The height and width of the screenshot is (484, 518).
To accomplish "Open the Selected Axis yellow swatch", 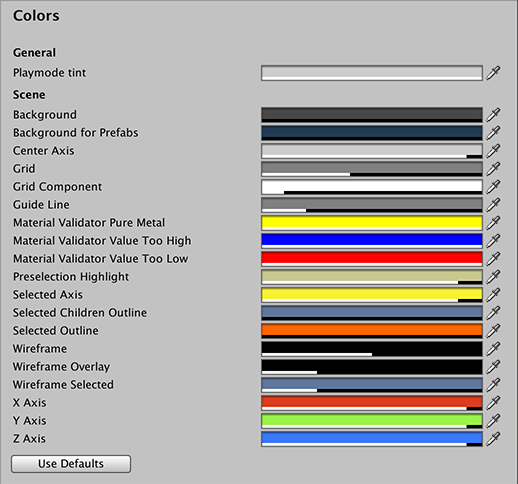I will [372, 295].
